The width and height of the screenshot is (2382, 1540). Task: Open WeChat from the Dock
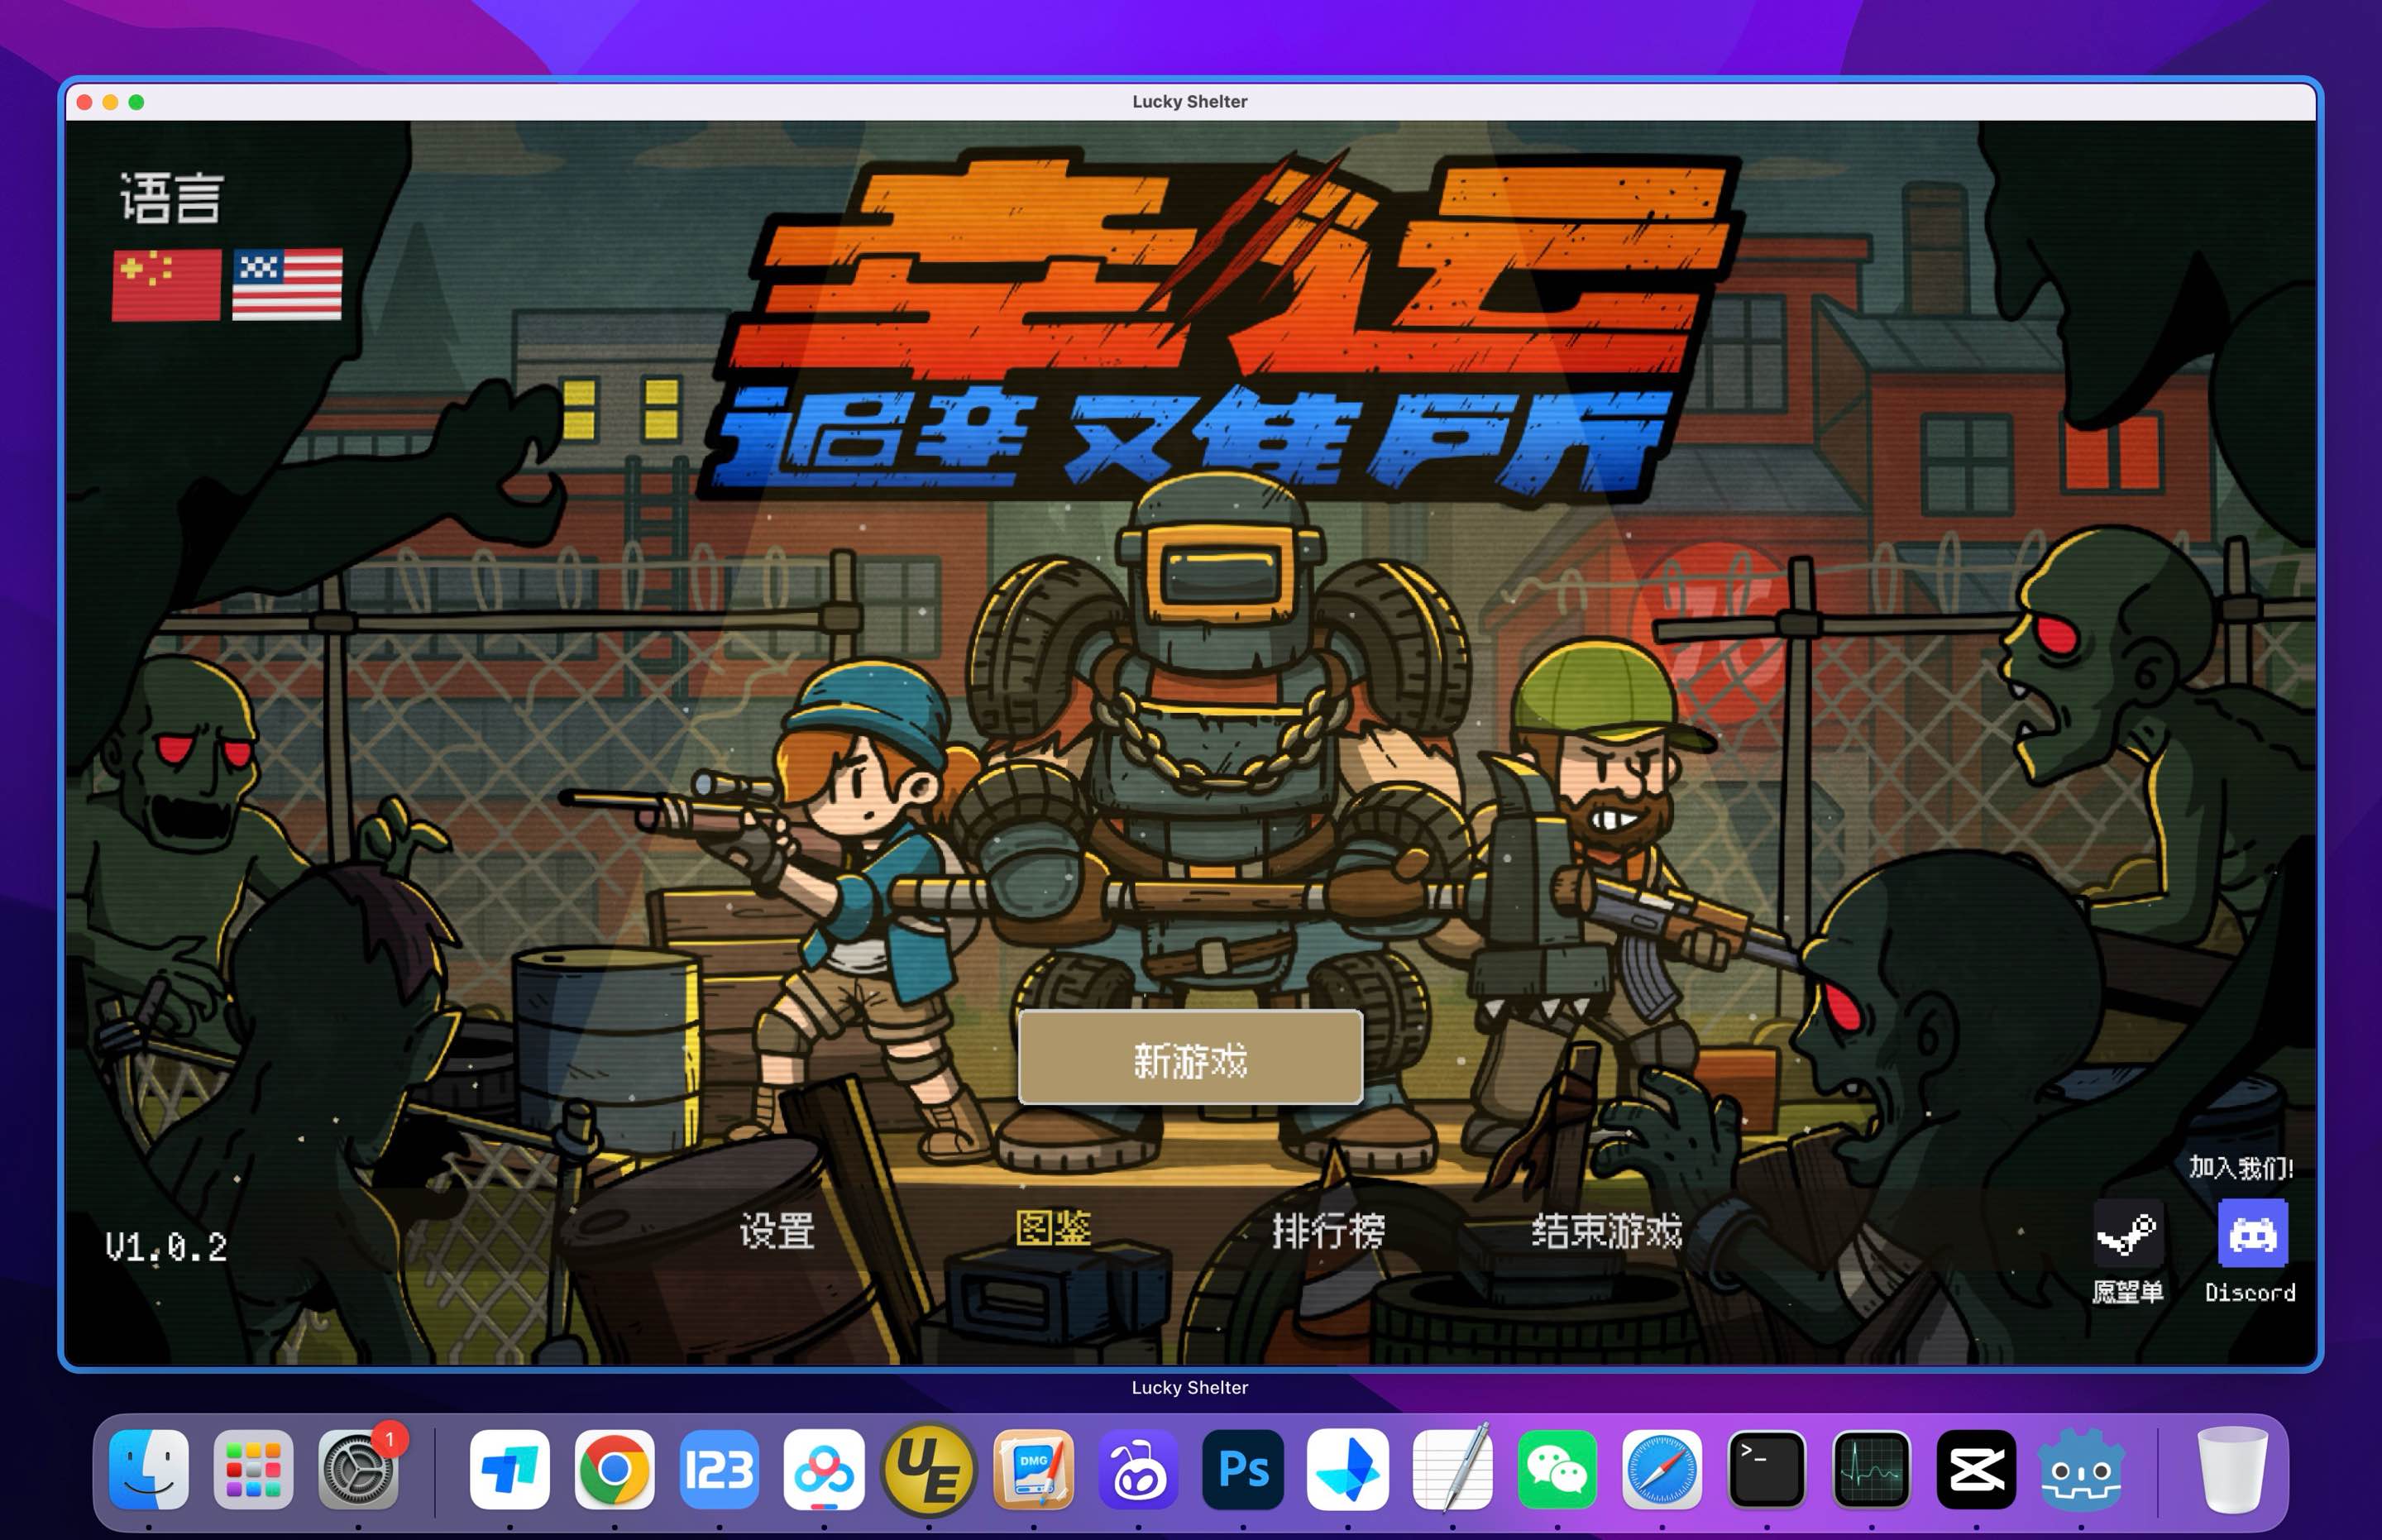1560,1470
